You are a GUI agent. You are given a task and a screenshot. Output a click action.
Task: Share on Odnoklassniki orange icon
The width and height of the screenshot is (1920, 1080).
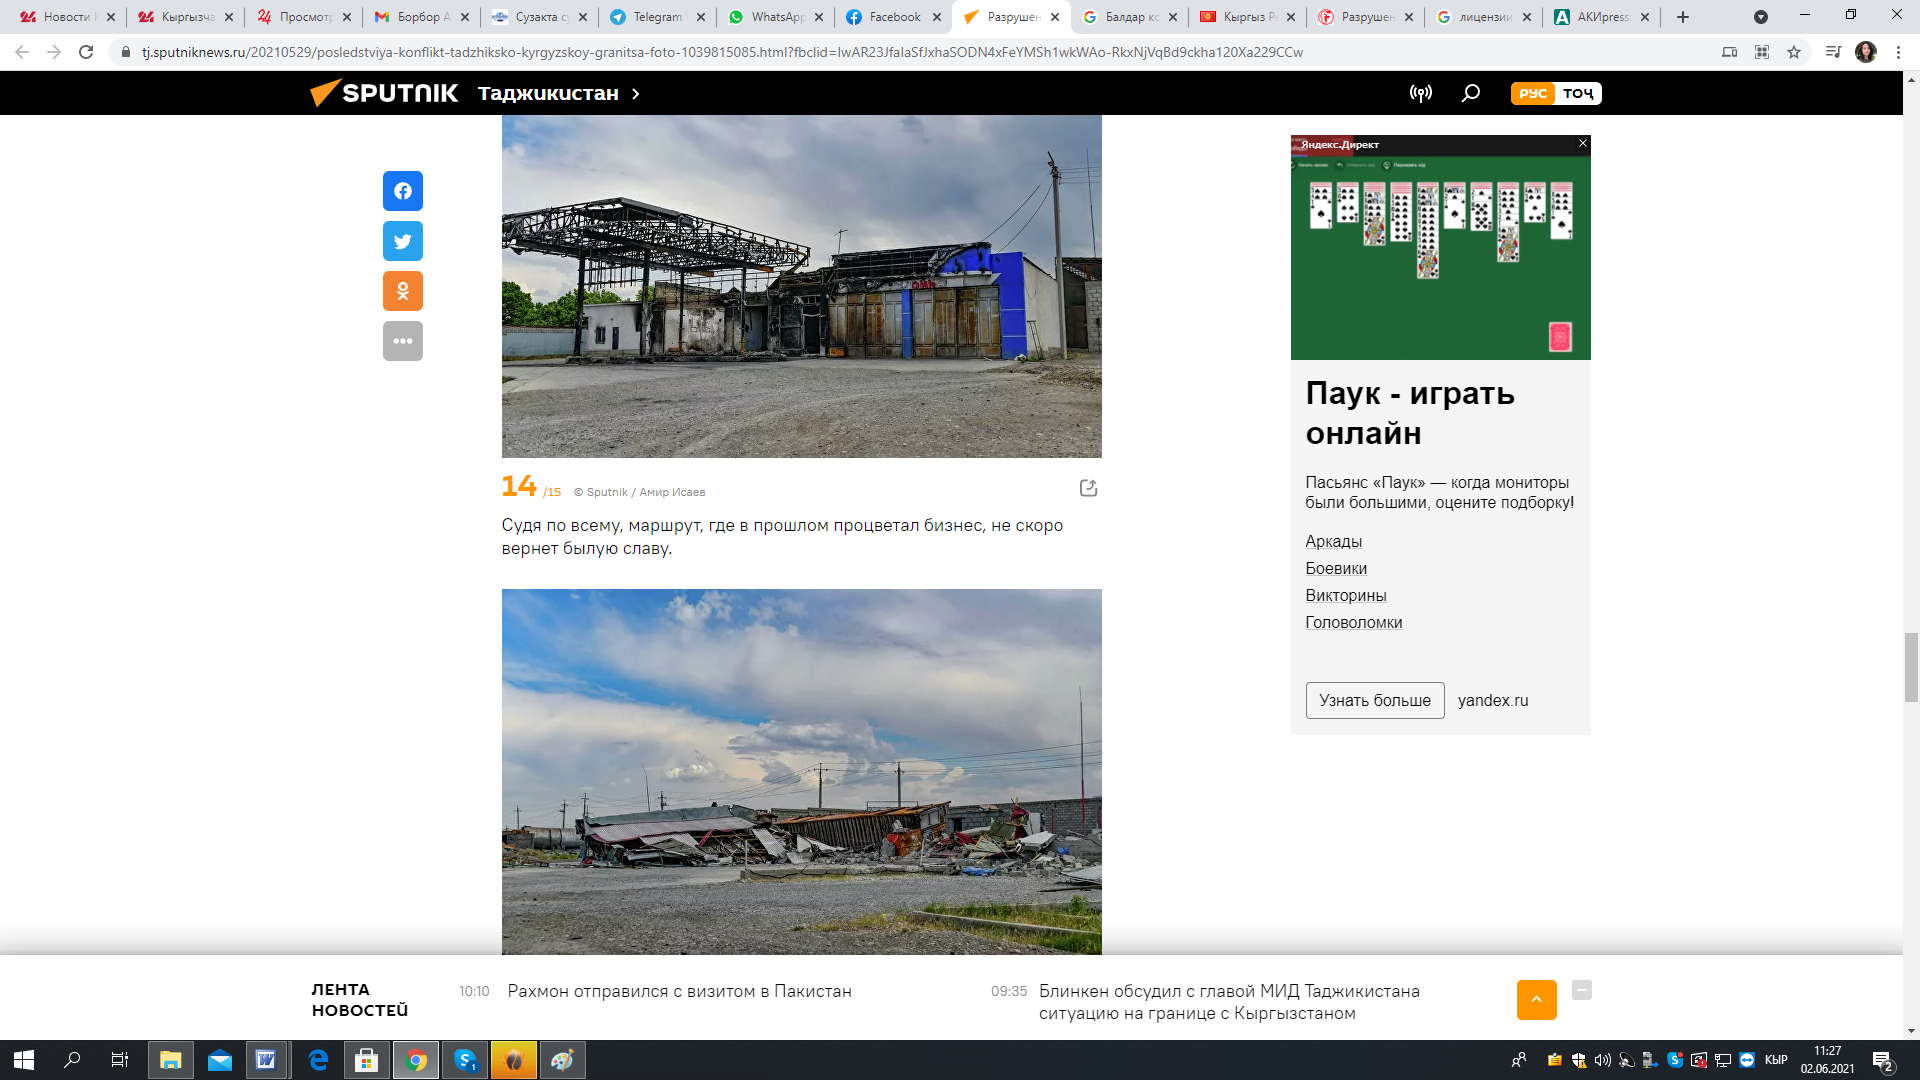[x=402, y=291]
